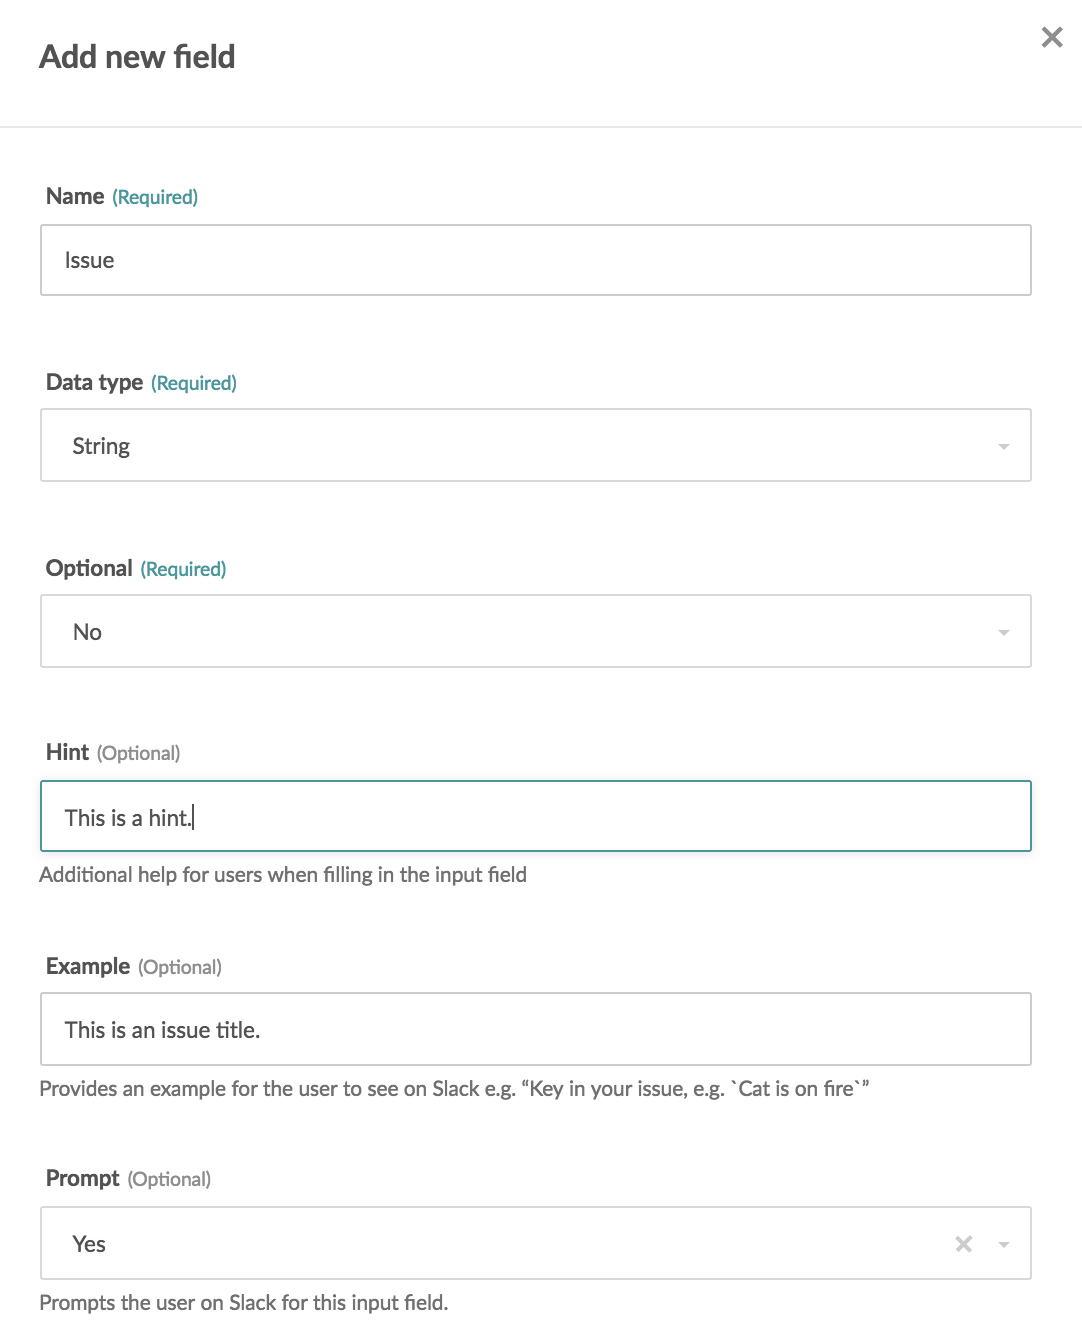Image resolution: width=1082 pixels, height=1334 pixels.
Task: Select the String value in Data type
Action: tap(101, 446)
